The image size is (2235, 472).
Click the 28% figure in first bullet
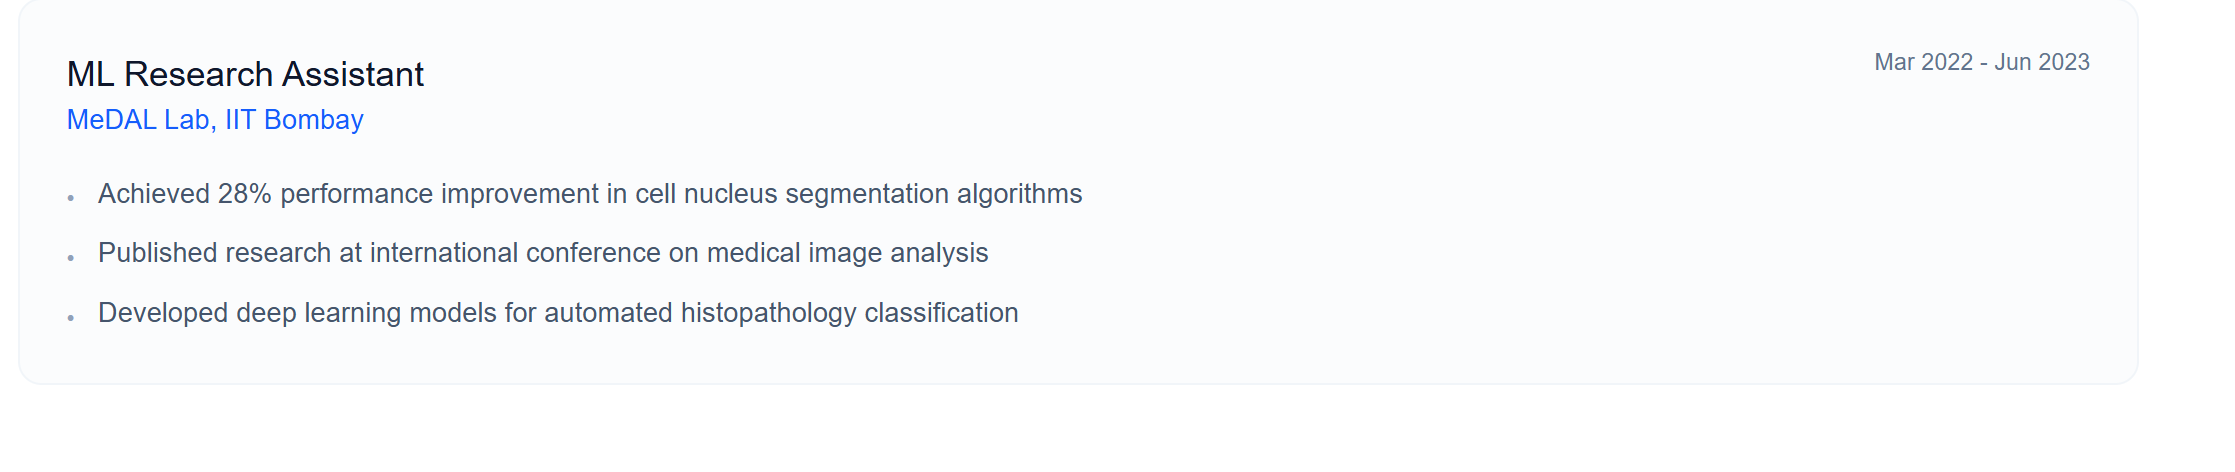(x=245, y=194)
